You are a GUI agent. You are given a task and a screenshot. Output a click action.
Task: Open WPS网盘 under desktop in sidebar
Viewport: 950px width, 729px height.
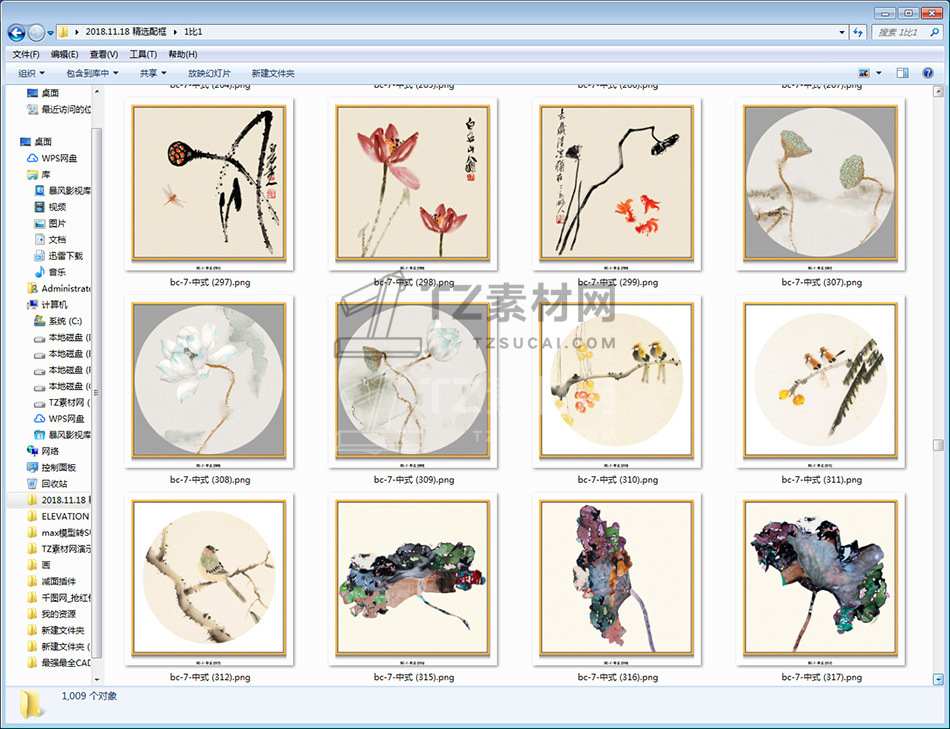pos(58,158)
